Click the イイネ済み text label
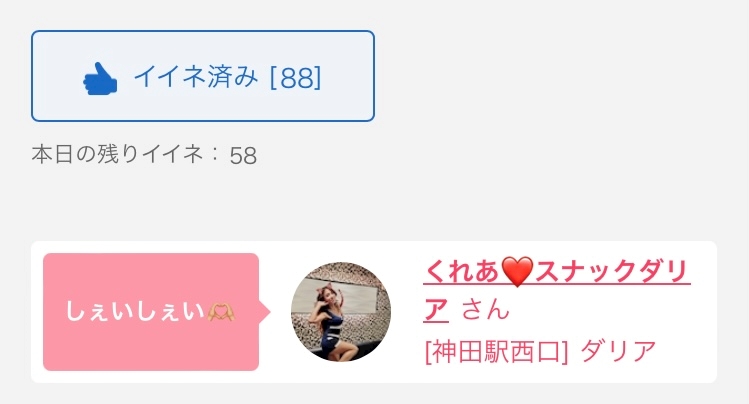The height and width of the screenshot is (404, 749). pyautogui.click(x=196, y=77)
